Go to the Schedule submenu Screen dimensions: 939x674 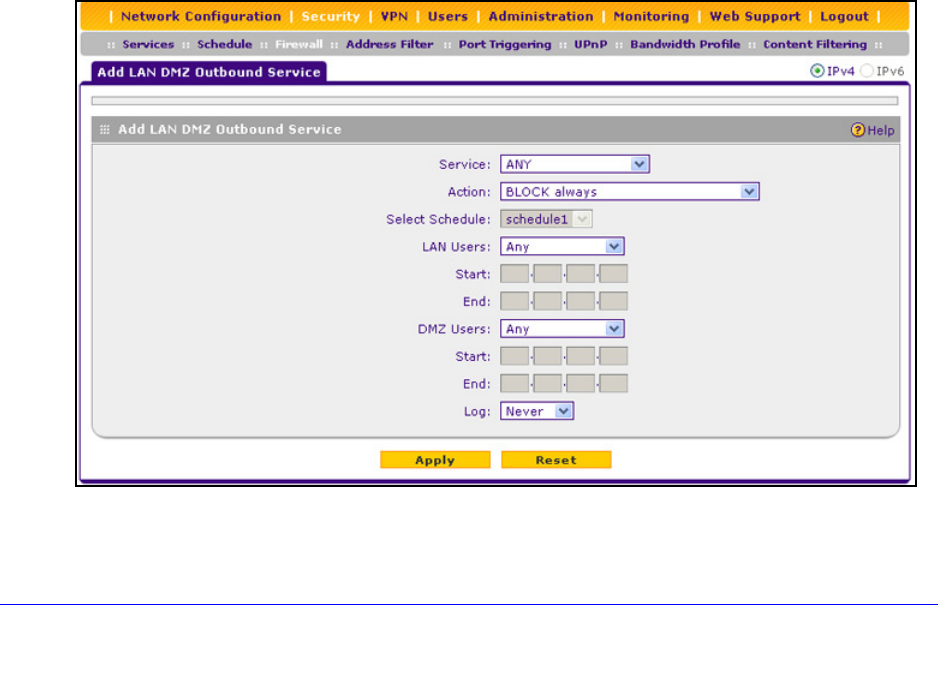tap(225, 44)
